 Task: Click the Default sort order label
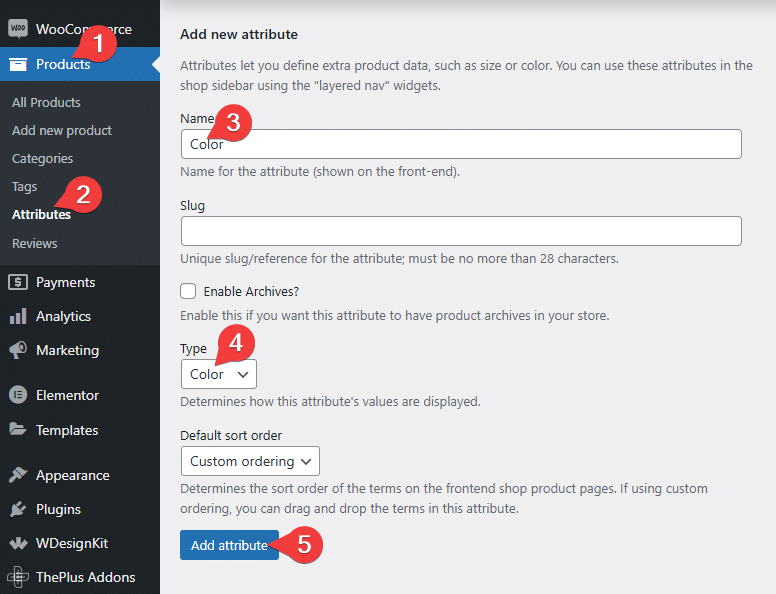[x=231, y=436]
